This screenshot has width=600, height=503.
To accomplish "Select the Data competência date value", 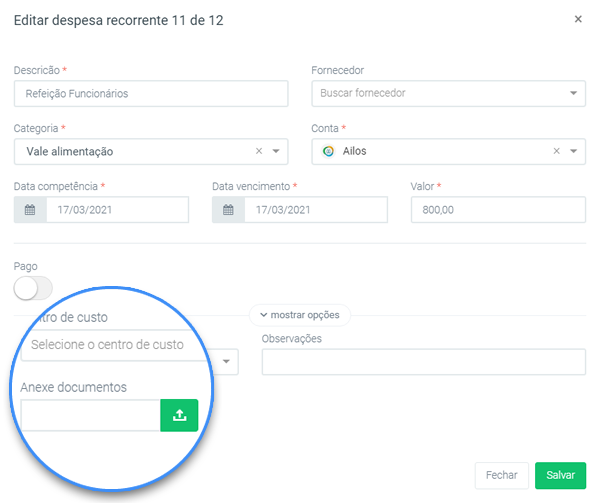I will pyautogui.click(x=116, y=210).
